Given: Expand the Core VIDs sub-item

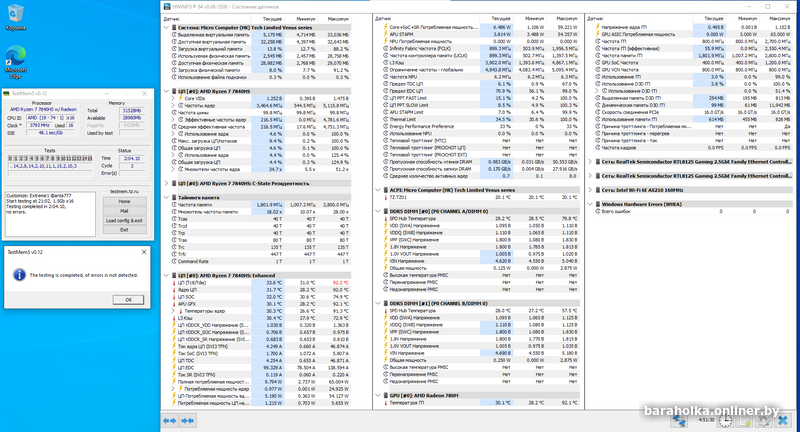Looking at the screenshot, I should coord(173,98).
